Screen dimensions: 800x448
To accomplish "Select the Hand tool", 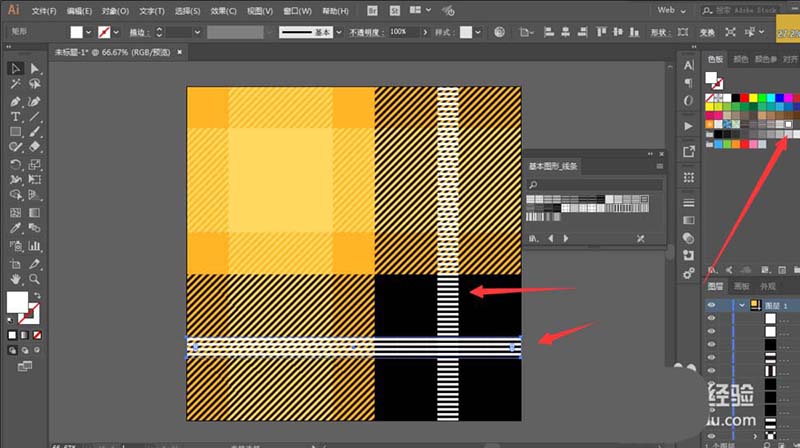I will 15,278.
